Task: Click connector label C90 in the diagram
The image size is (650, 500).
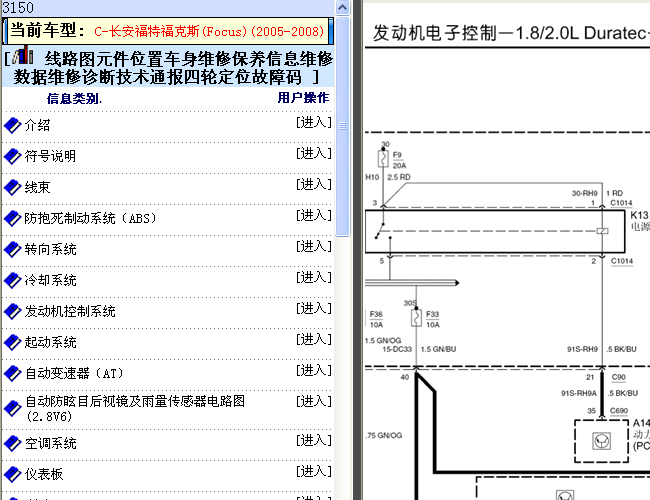Action: 618,377
